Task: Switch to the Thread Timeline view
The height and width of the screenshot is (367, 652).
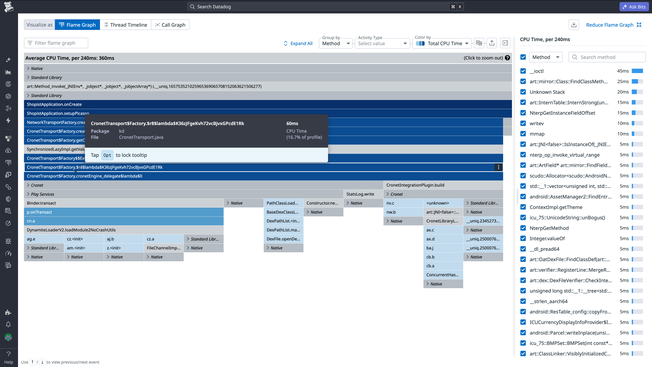Action: [x=126, y=25]
